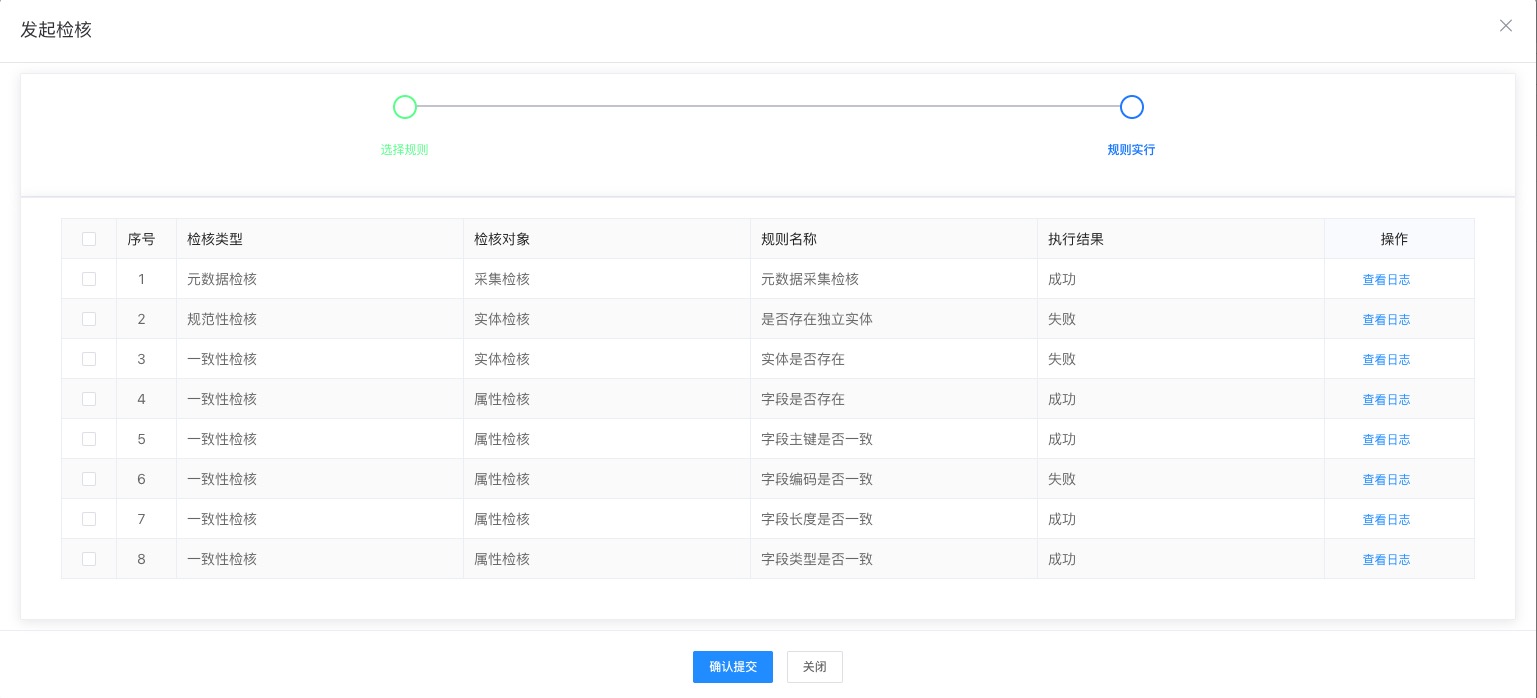Open 查看日志 for 元数据采集检核
Image resolution: width=1537 pixels, height=698 pixels.
pos(1386,279)
